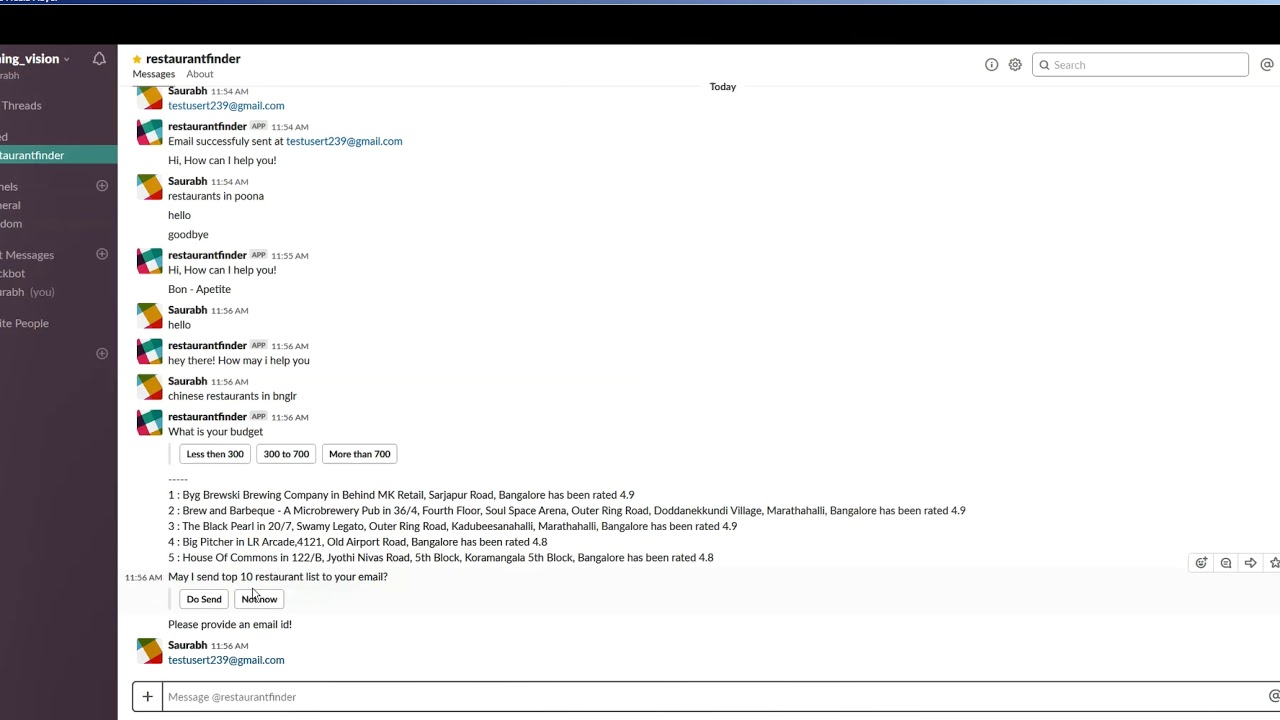The image size is (1280, 720).
Task: Share message using the arrow icon
Action: (x=1250, y=563)
